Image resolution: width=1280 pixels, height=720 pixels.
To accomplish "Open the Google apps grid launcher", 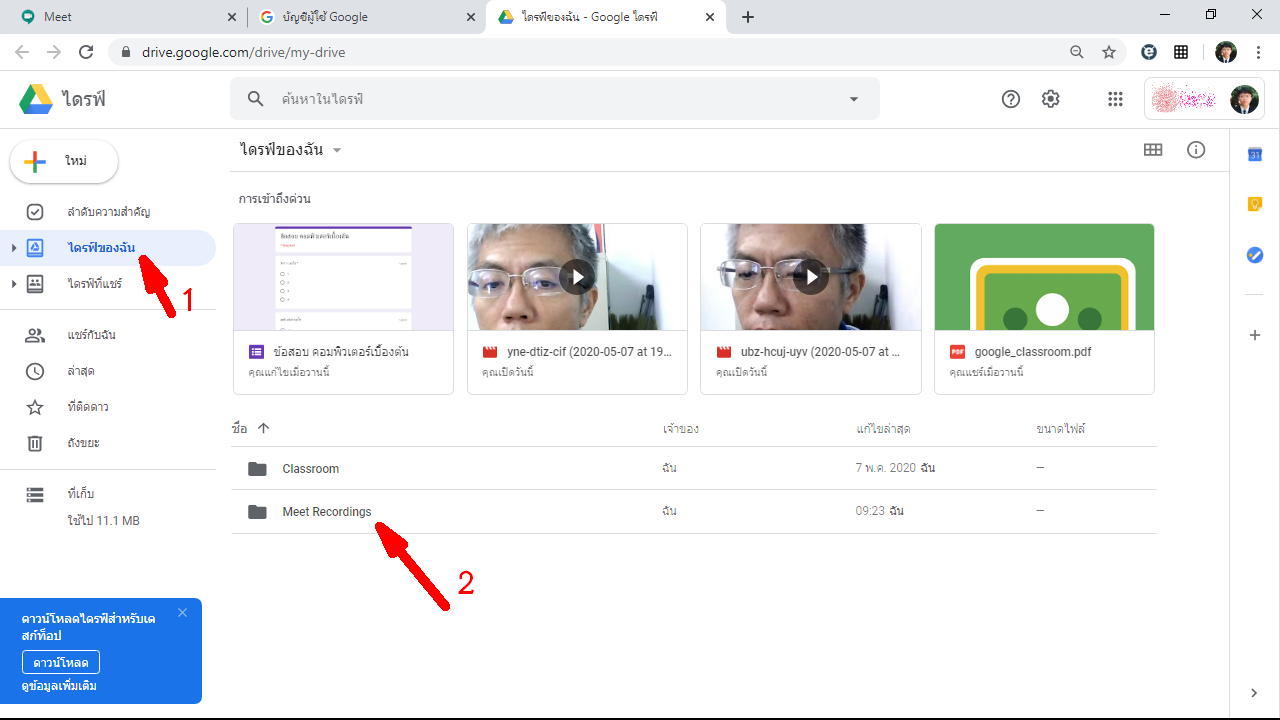I will tap(1115, 99).
